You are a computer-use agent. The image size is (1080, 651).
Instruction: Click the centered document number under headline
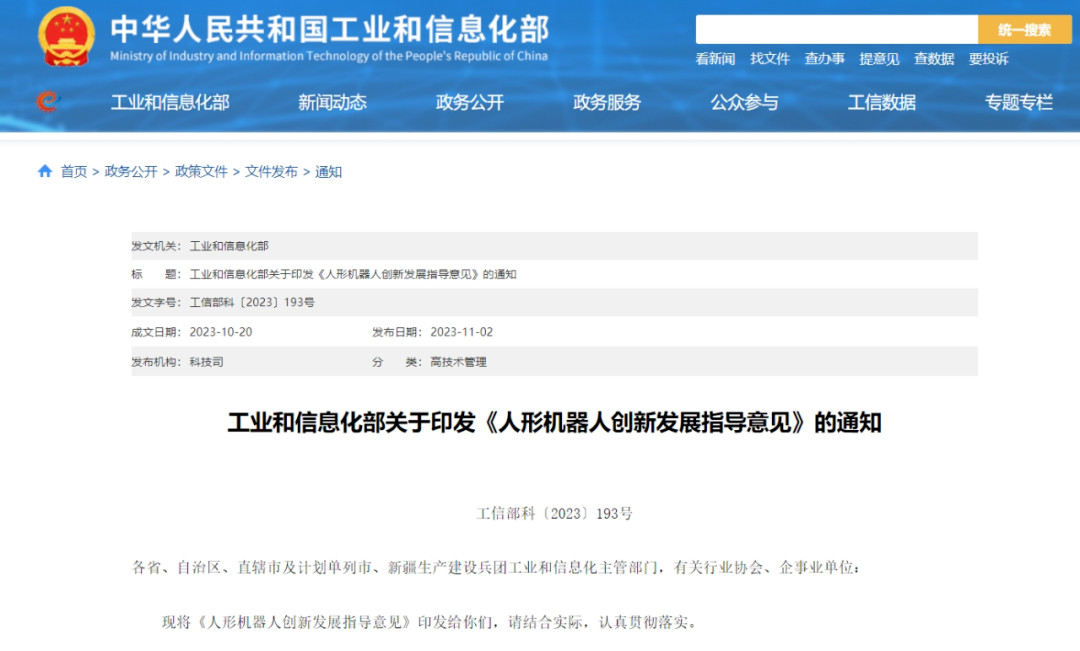[554, 513]
